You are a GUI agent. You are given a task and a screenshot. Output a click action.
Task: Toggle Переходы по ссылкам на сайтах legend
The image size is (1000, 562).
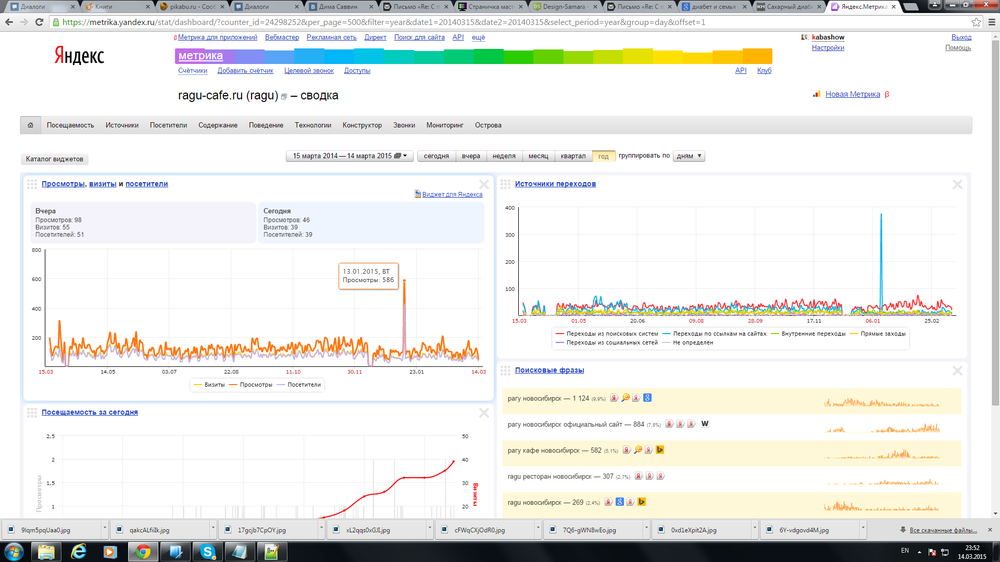714,334
